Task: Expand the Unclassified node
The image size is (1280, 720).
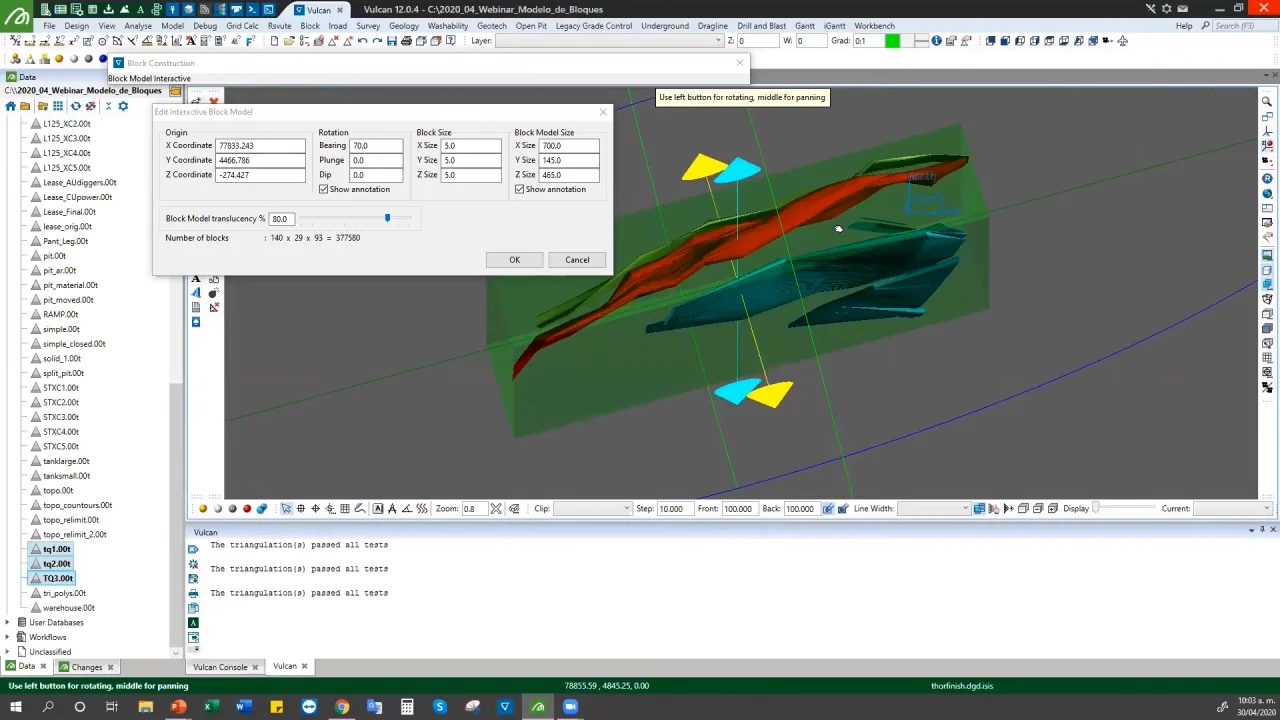Action: point(8,652)
